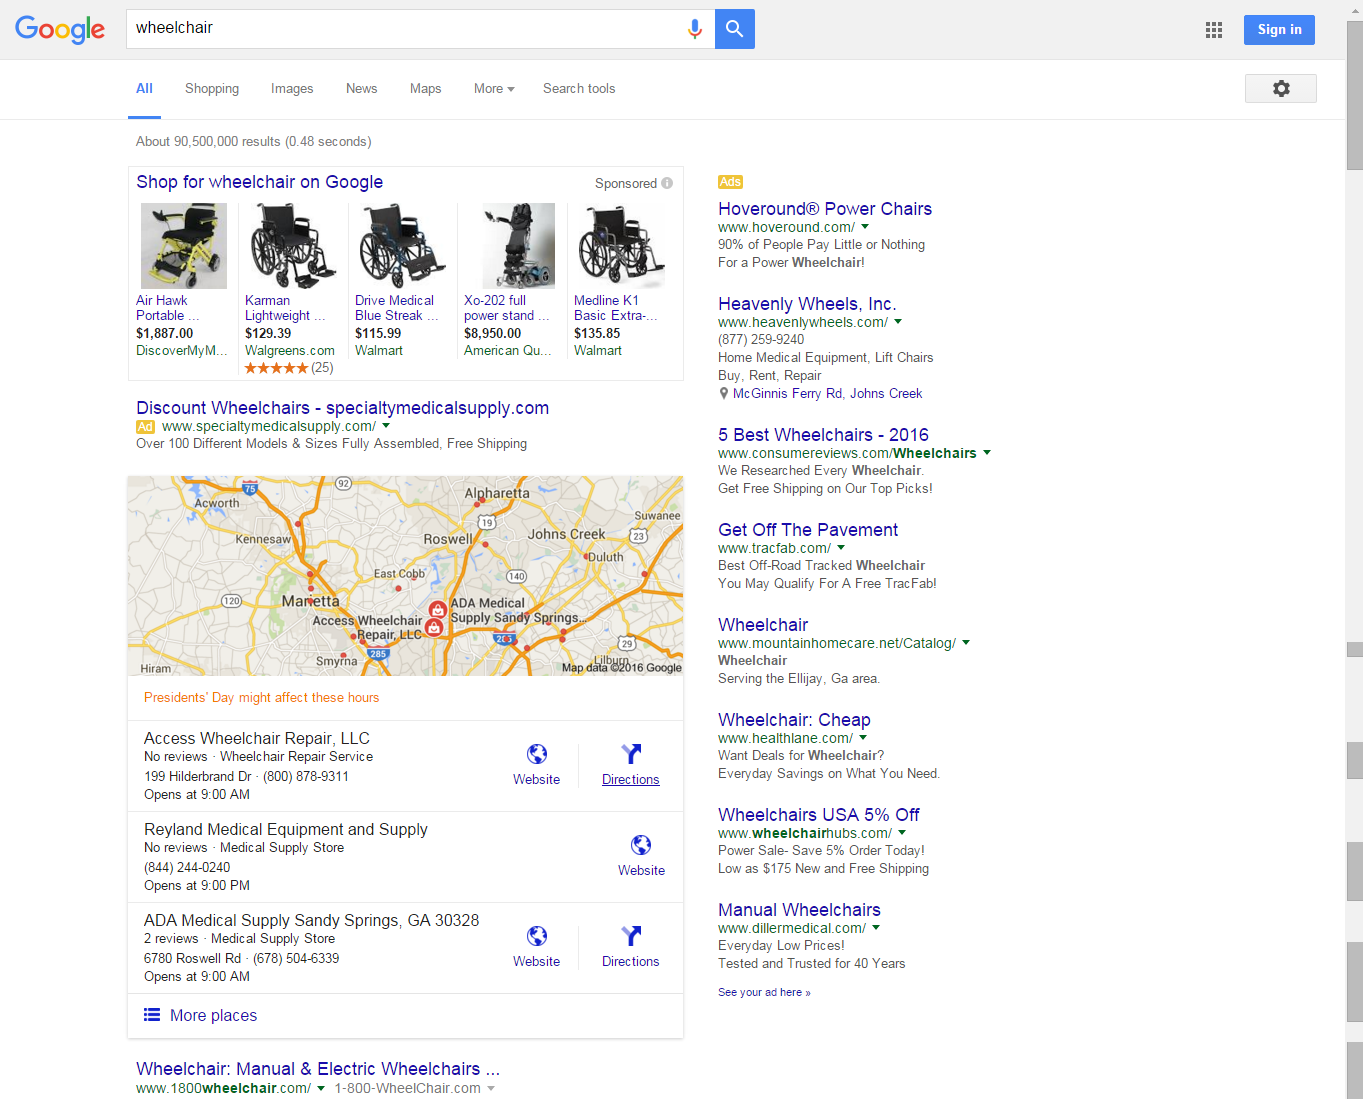The width and height of the screenshot is (1363, 1099).
Task: Switch to the Shopping tab
Action: coord(212,89)
